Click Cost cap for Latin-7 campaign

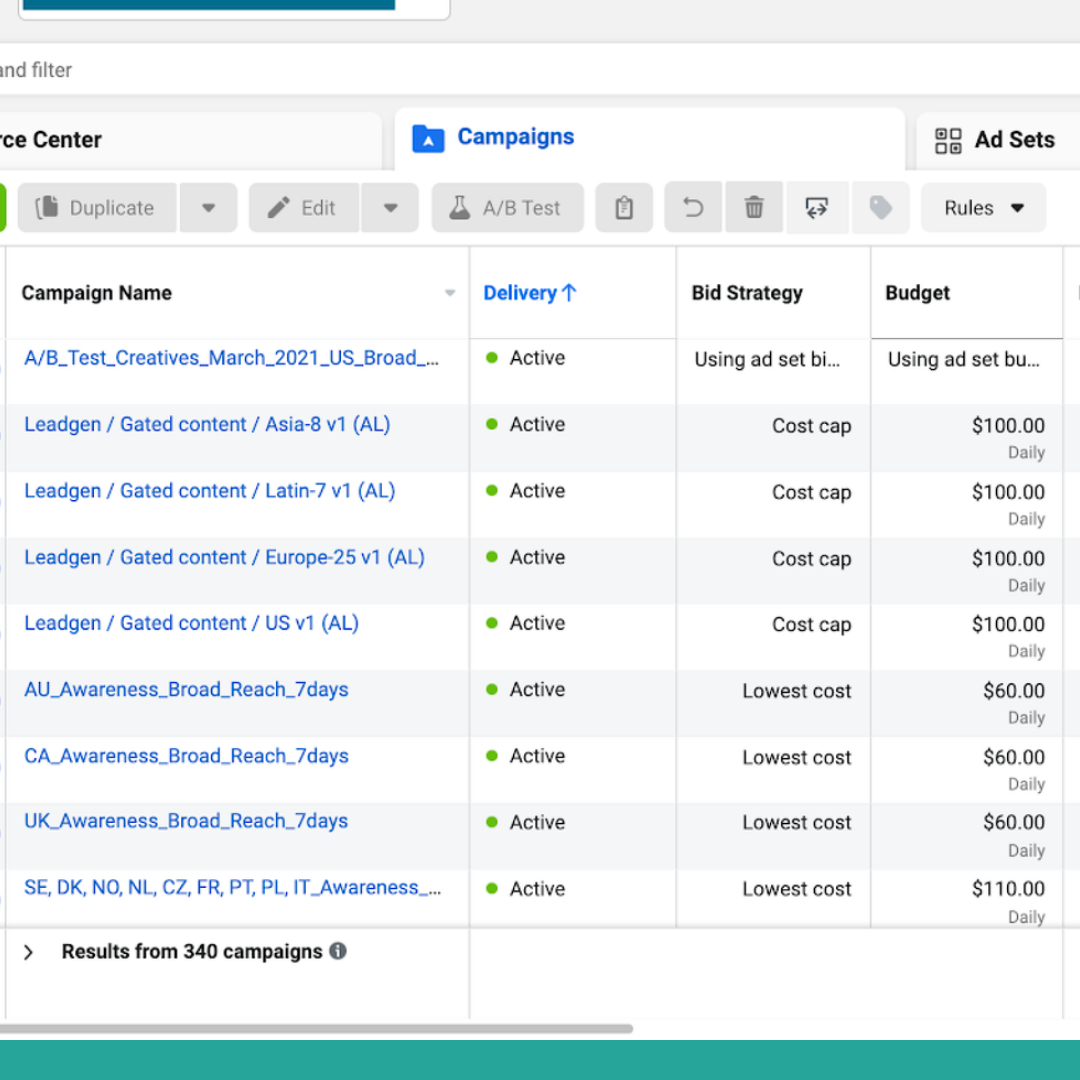tap(811, 493)
